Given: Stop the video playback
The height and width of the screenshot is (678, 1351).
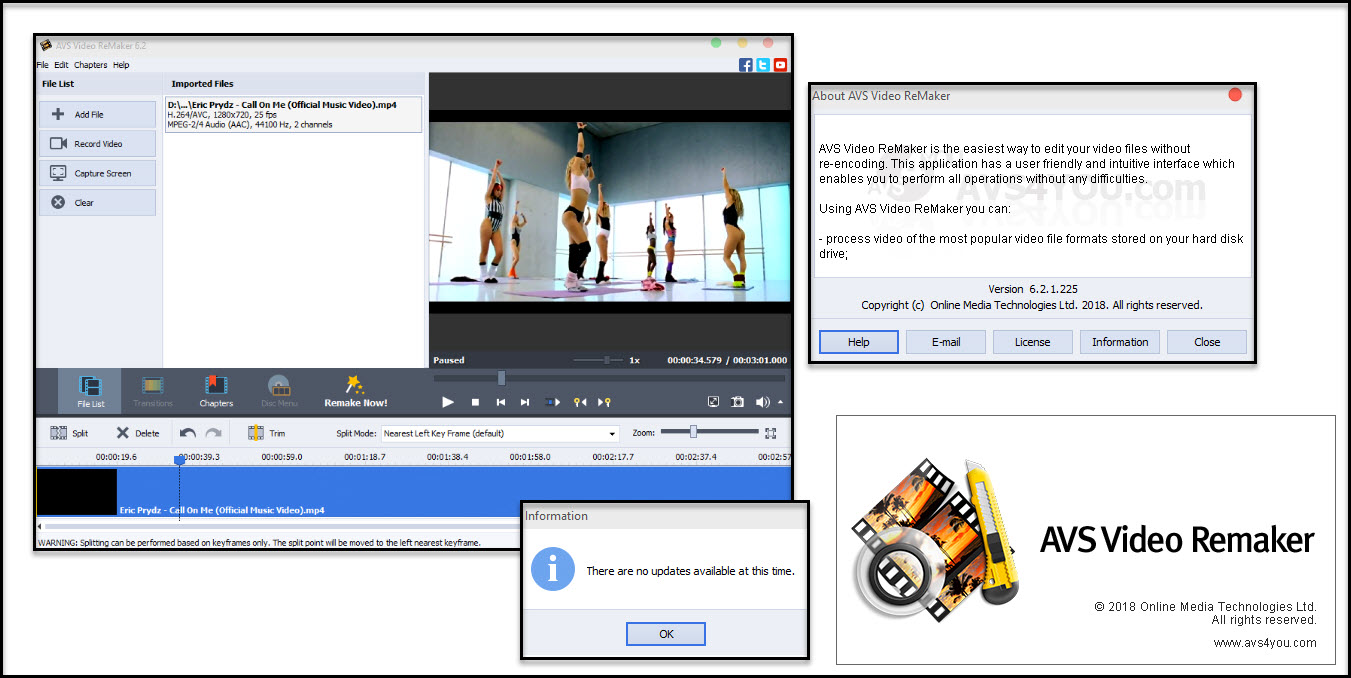Looking at the screenshot, I should pyautogui.click(x=476, y=402).
